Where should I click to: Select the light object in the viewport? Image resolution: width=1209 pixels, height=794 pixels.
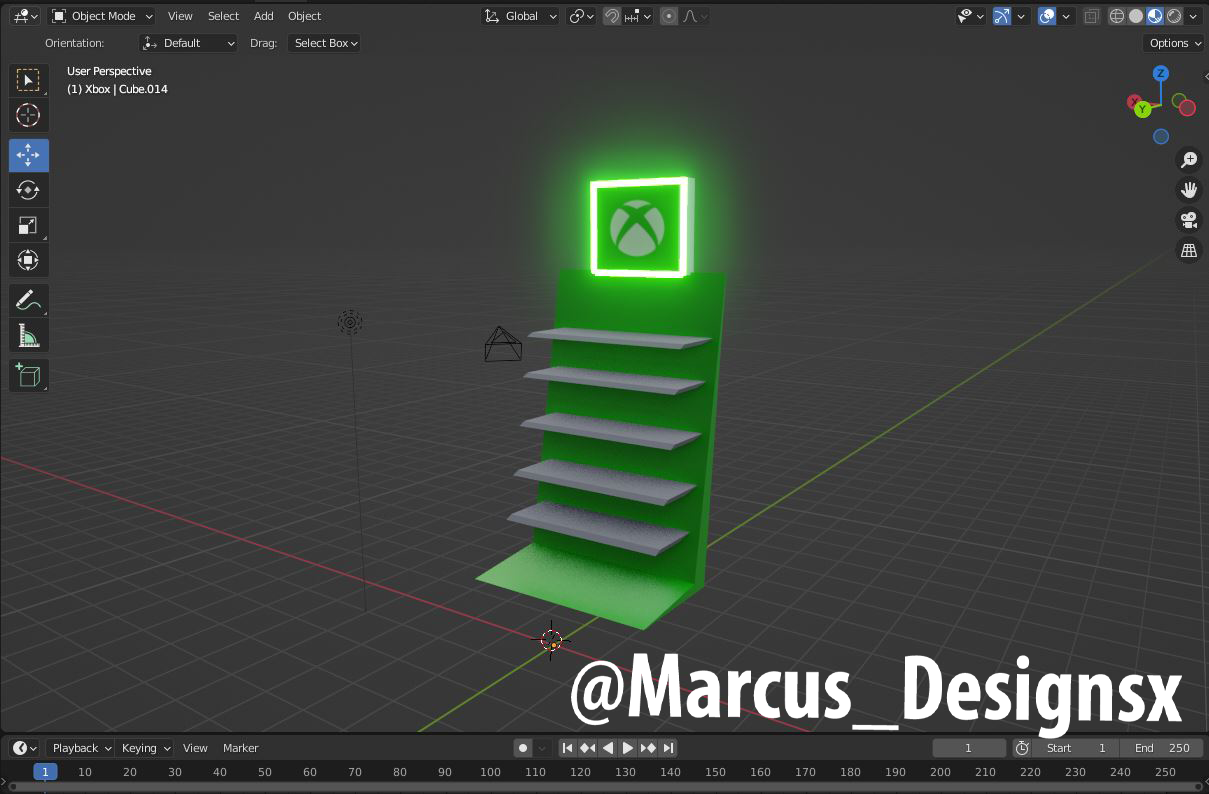click(x=350, y=322)
